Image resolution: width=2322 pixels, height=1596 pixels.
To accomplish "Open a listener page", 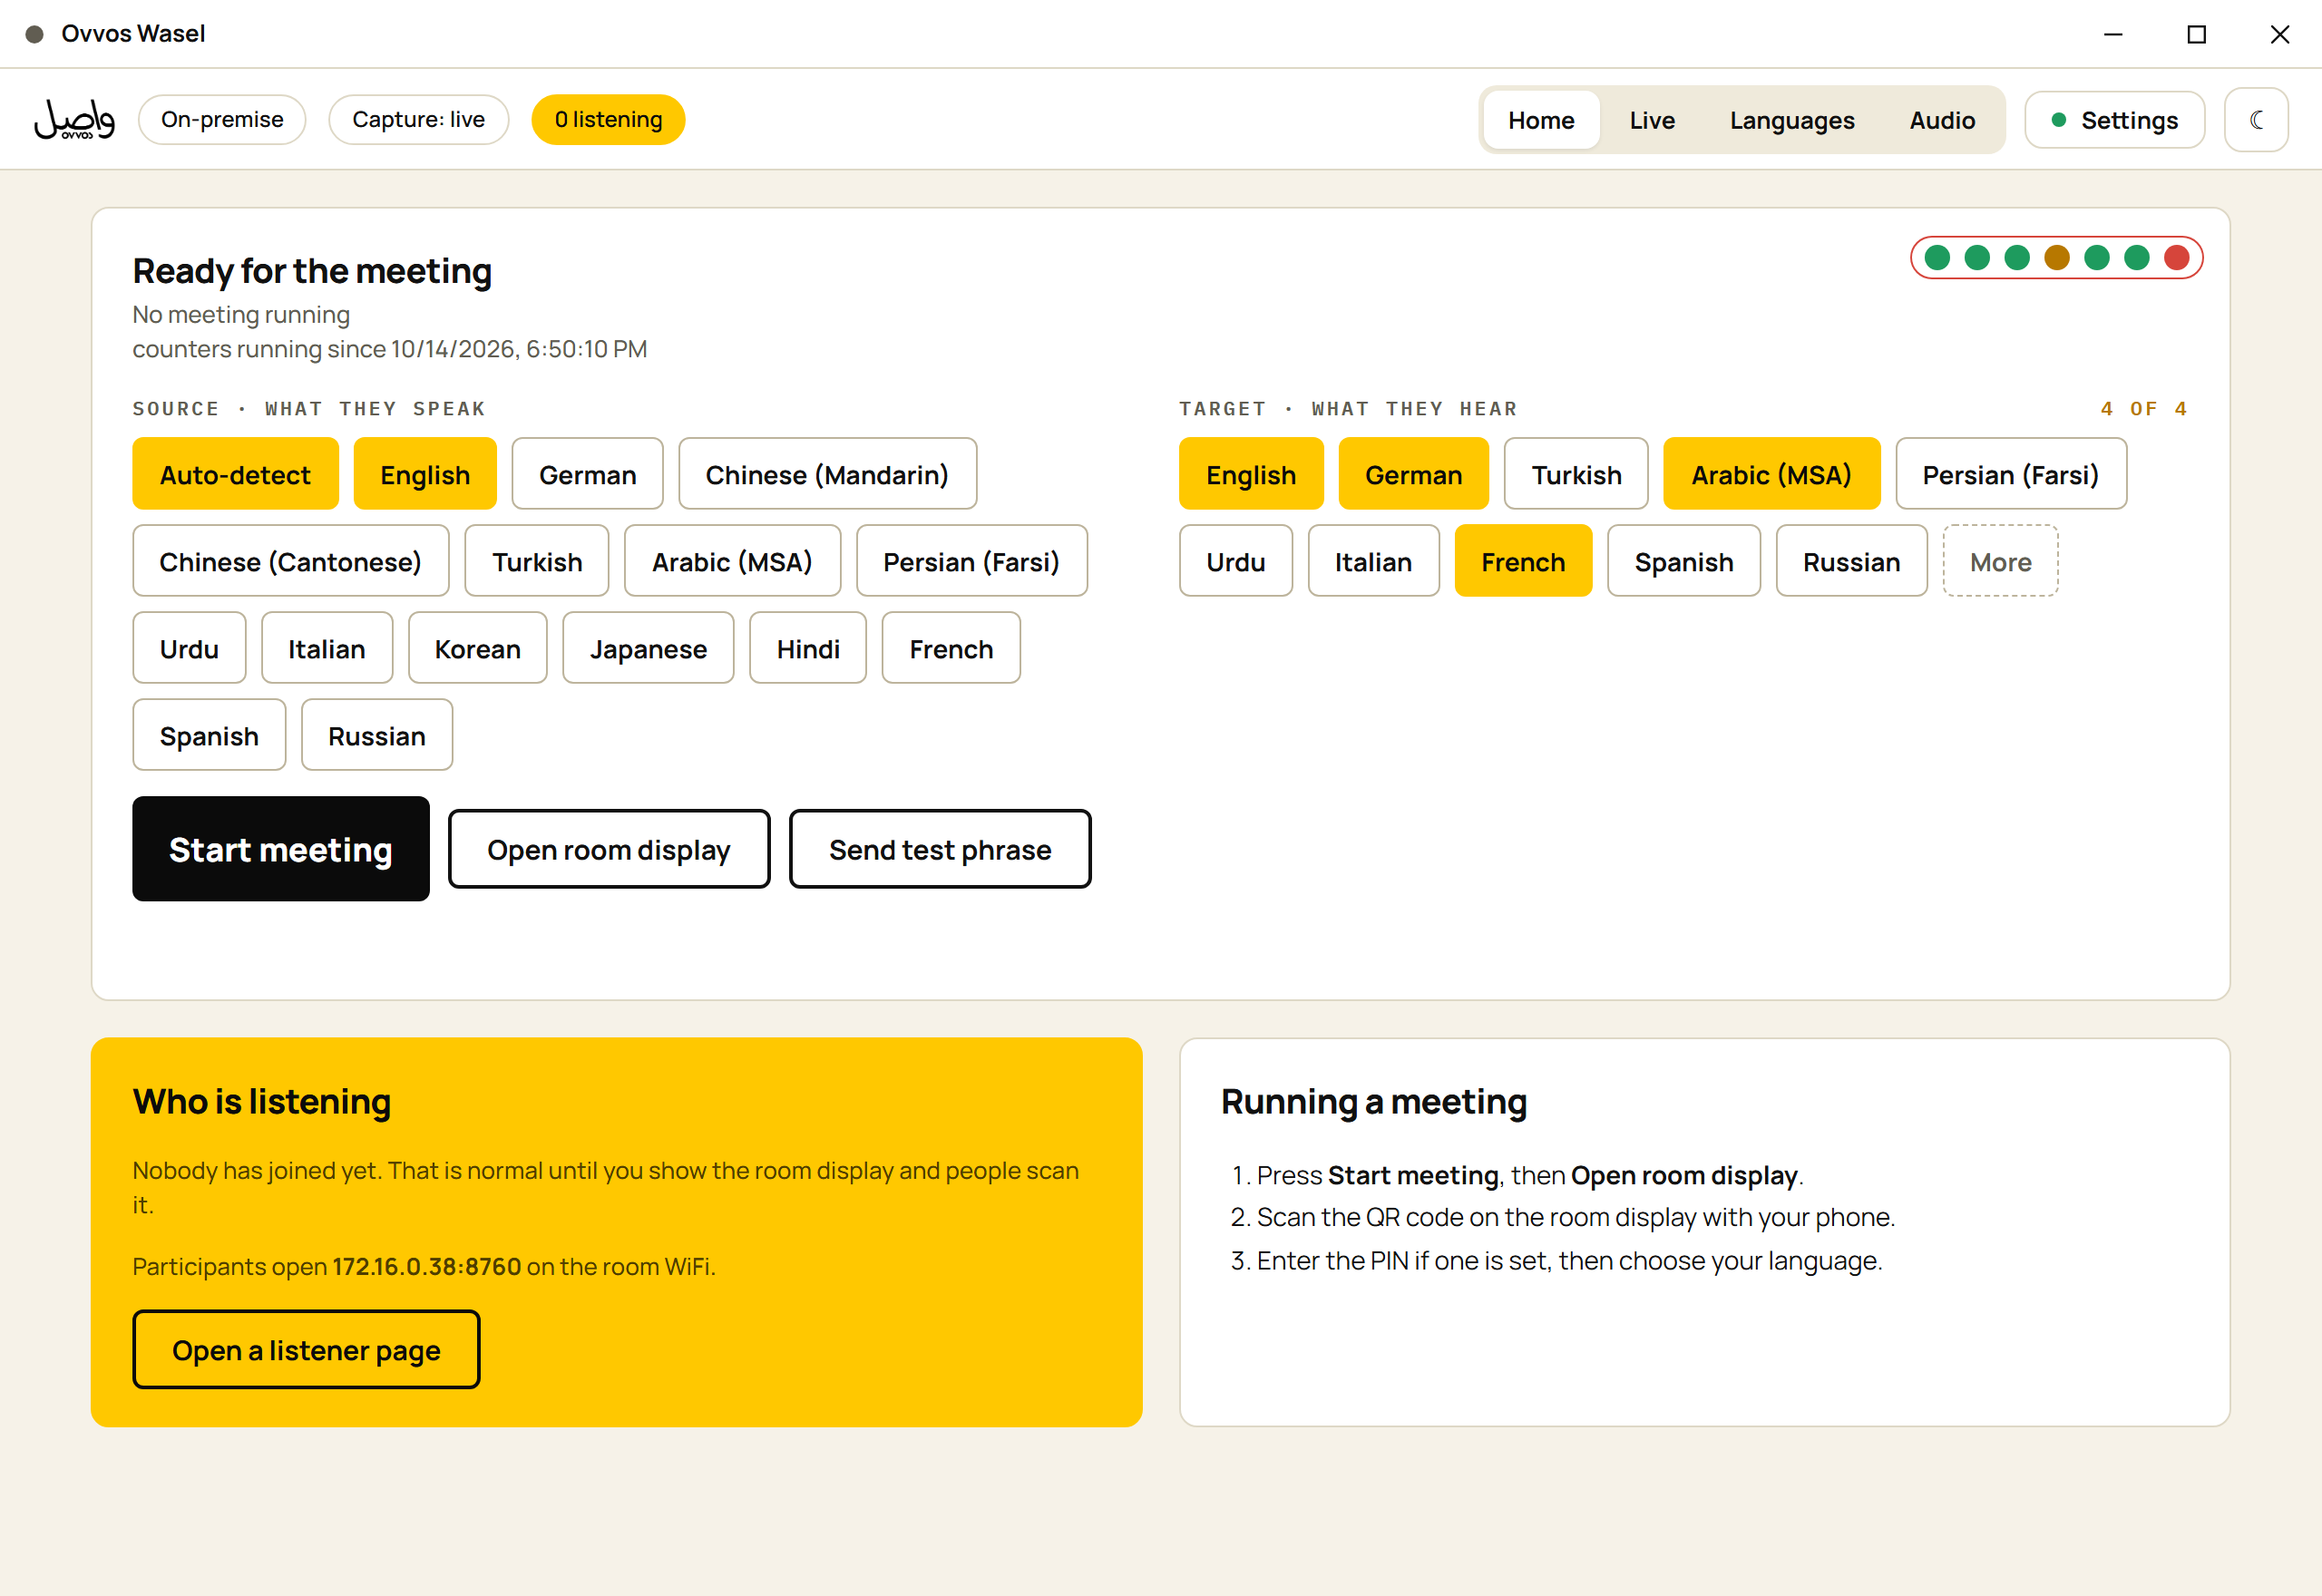I will 306,1349.
